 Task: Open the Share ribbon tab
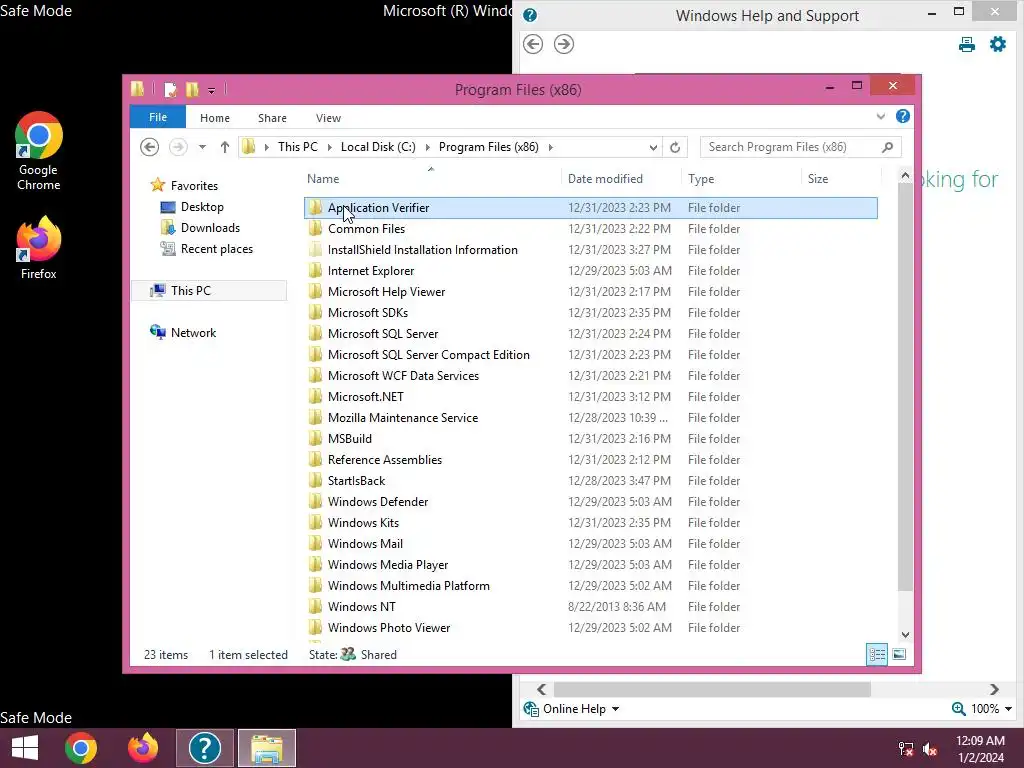click(x=272, y=118)
